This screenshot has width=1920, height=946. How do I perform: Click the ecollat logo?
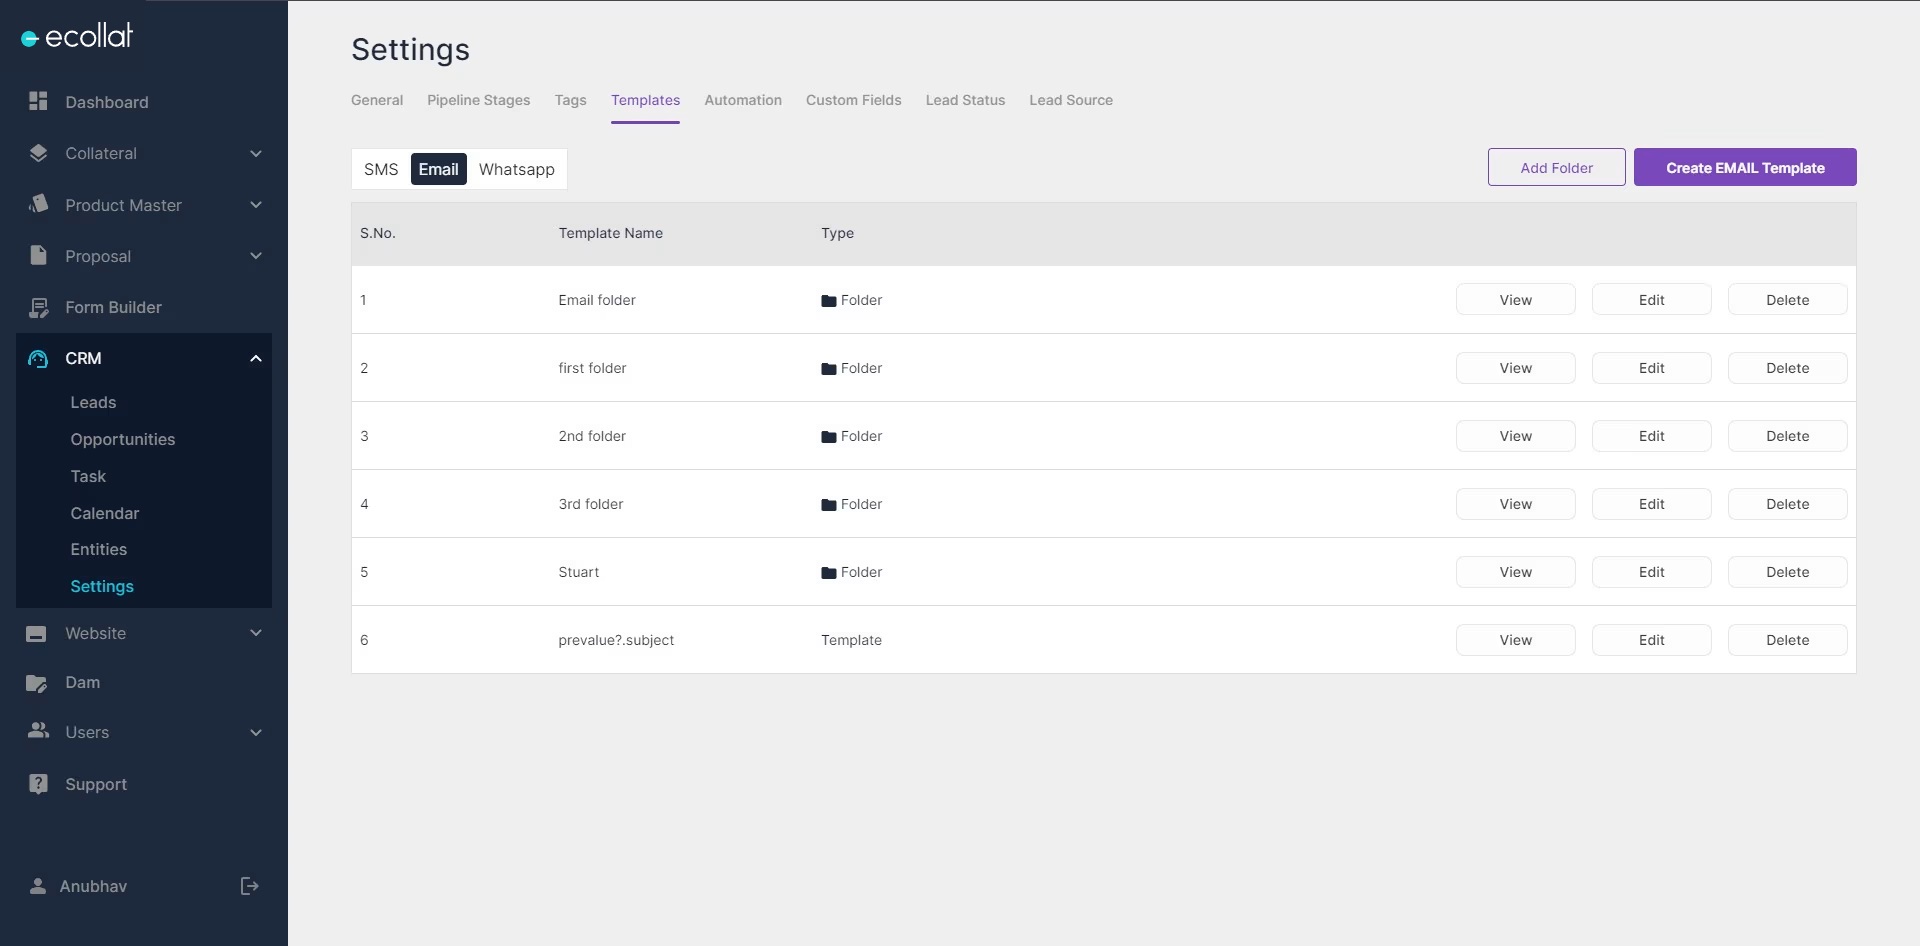click(77, 37)
